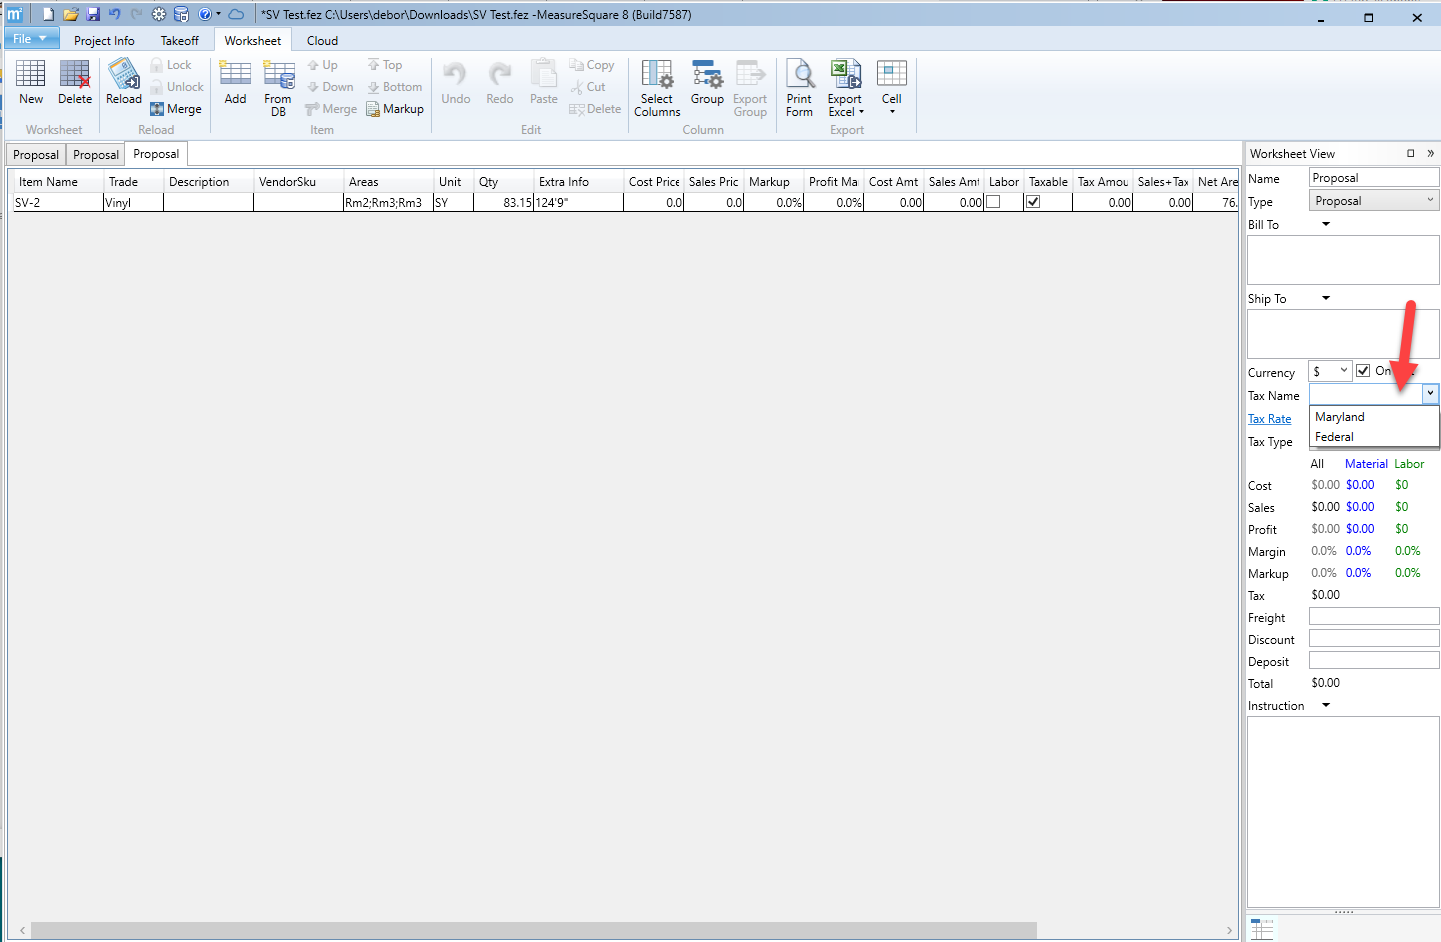Image resolution: width=1441 pixels, height=942 pixels.
Task: Click the Instruction text area
Action: click(x=1343, y=812)
